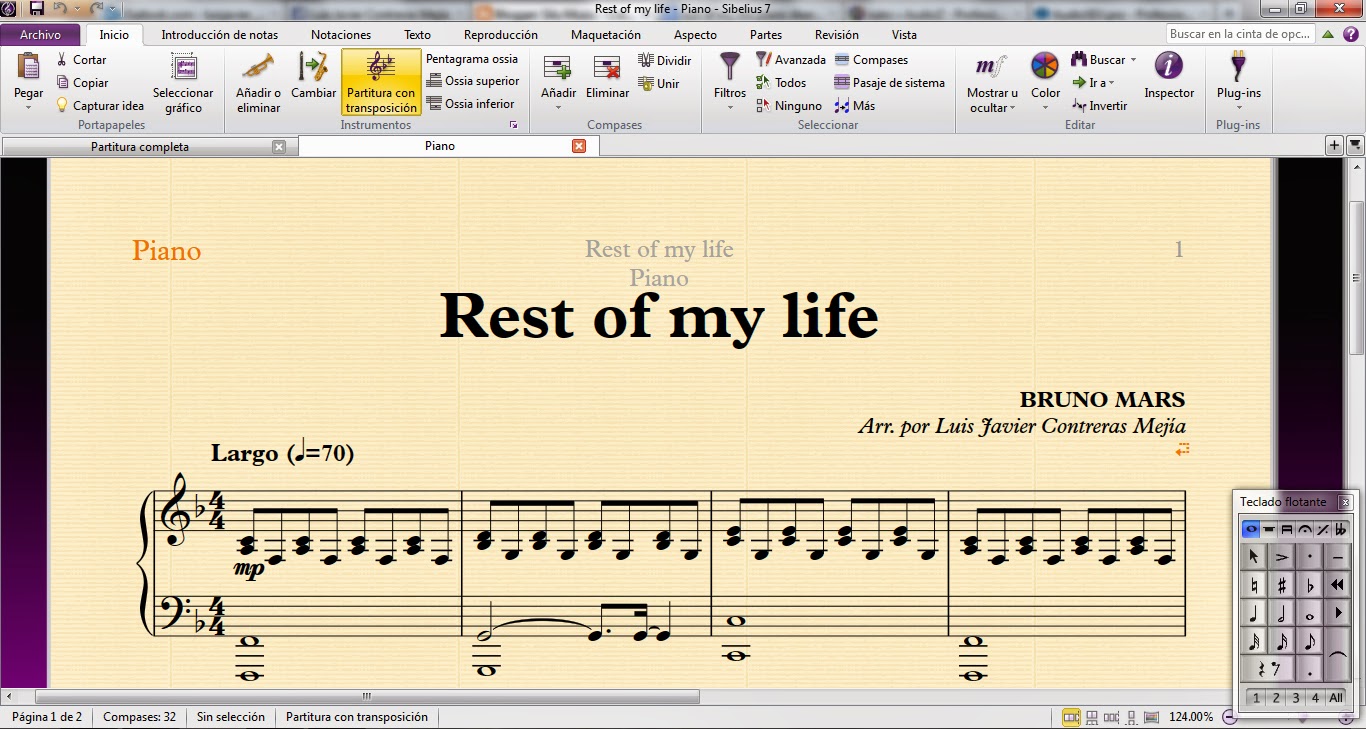Click the Save floppy disk icon
Image resolution: width=1366 pixels, height=729 pixels.
tap(37, 9)
